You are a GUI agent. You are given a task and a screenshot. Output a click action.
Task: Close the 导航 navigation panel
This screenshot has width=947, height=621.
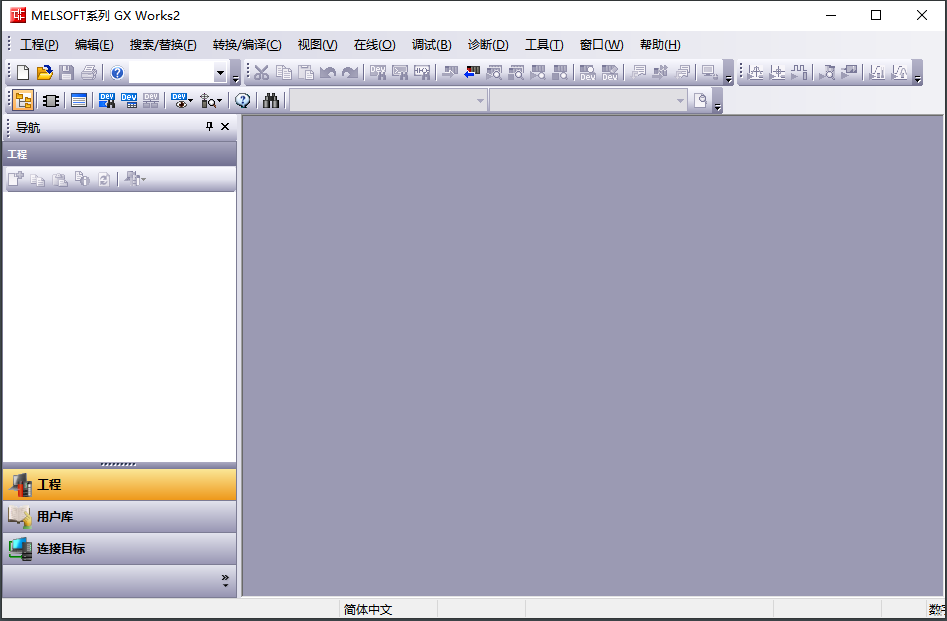coord(225,126)
